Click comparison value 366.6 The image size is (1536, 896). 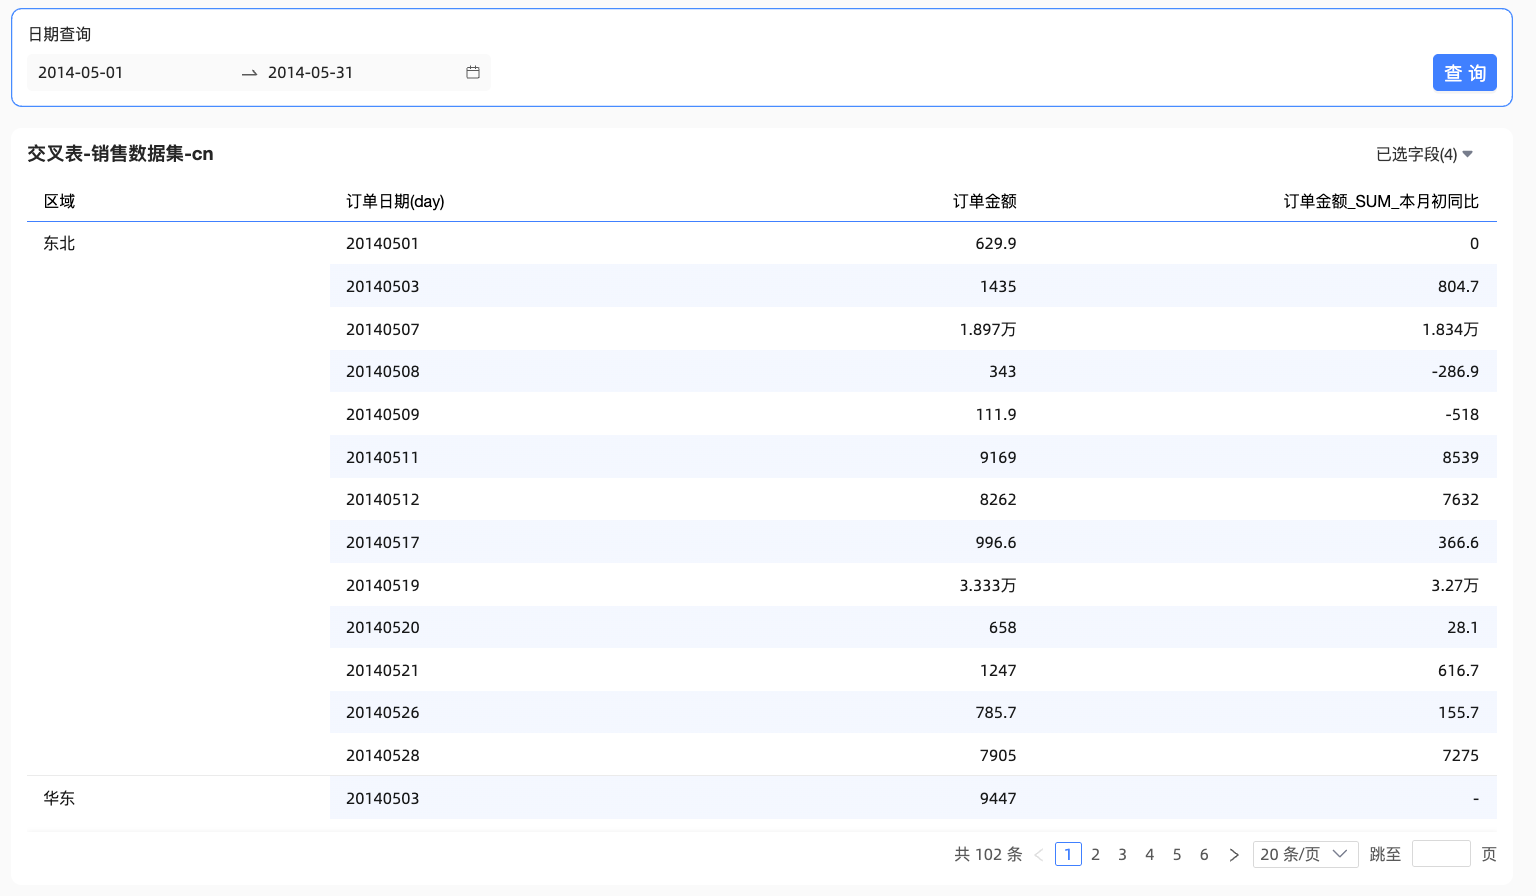[x=1458, y=542]
